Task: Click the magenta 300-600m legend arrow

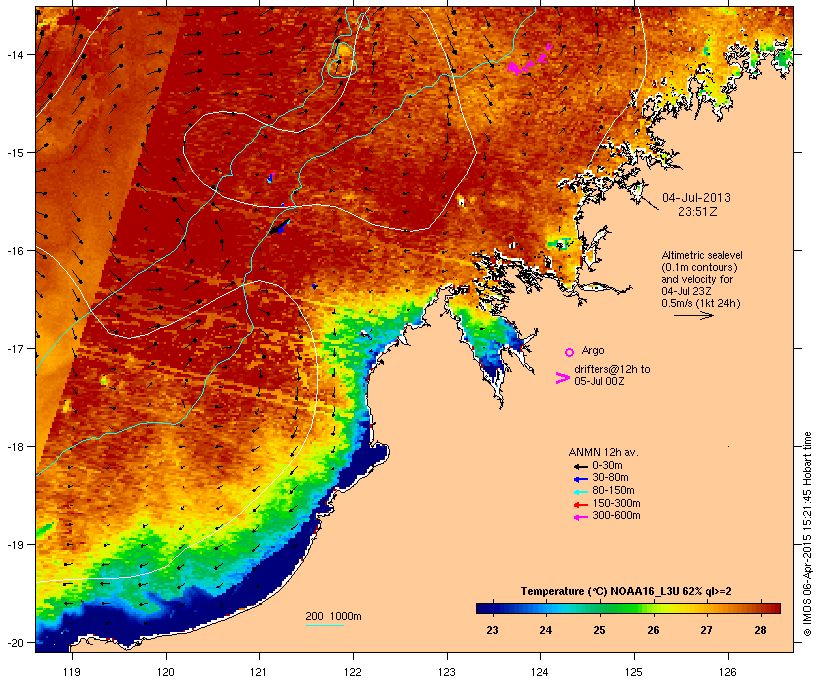Action: (581, 517)
